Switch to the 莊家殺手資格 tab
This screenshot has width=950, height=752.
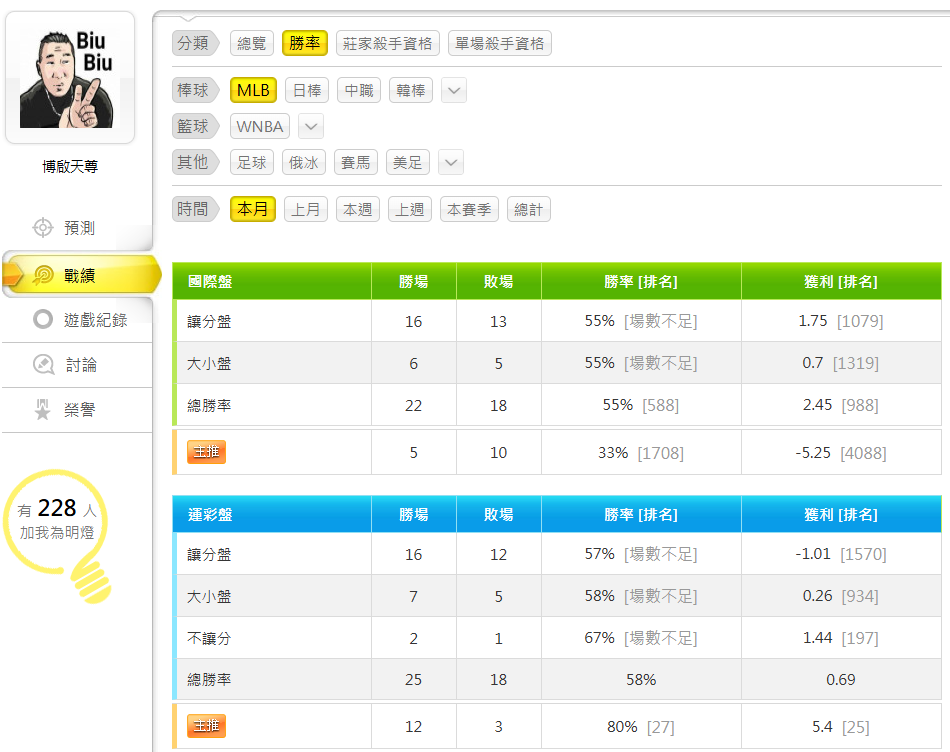[x=388, y=43]
